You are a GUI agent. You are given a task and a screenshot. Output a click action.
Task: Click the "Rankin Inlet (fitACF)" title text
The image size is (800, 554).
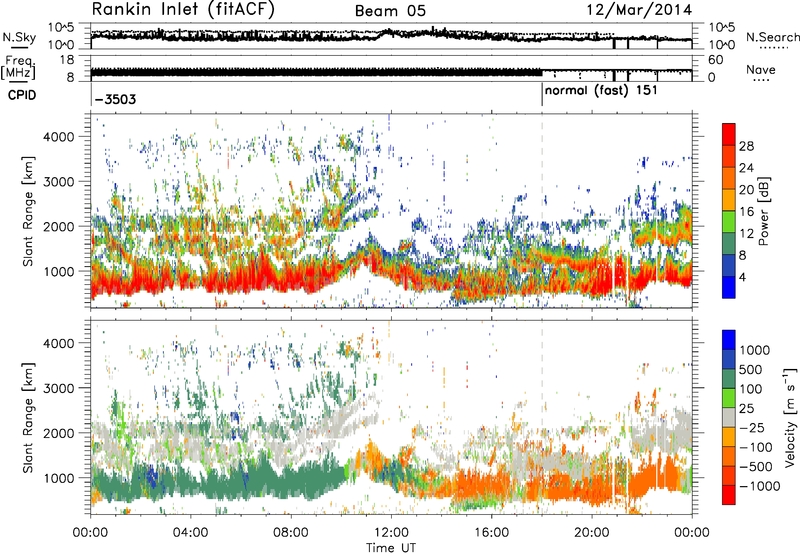(183, 10)
